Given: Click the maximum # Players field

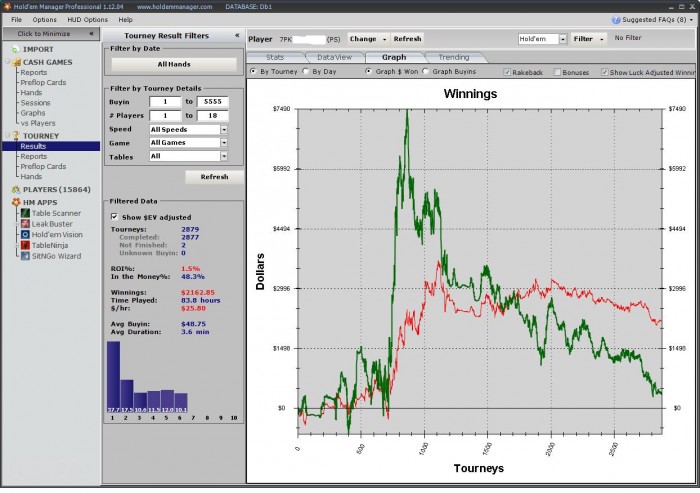Looking at the screenshot, I should pos(212,116).
